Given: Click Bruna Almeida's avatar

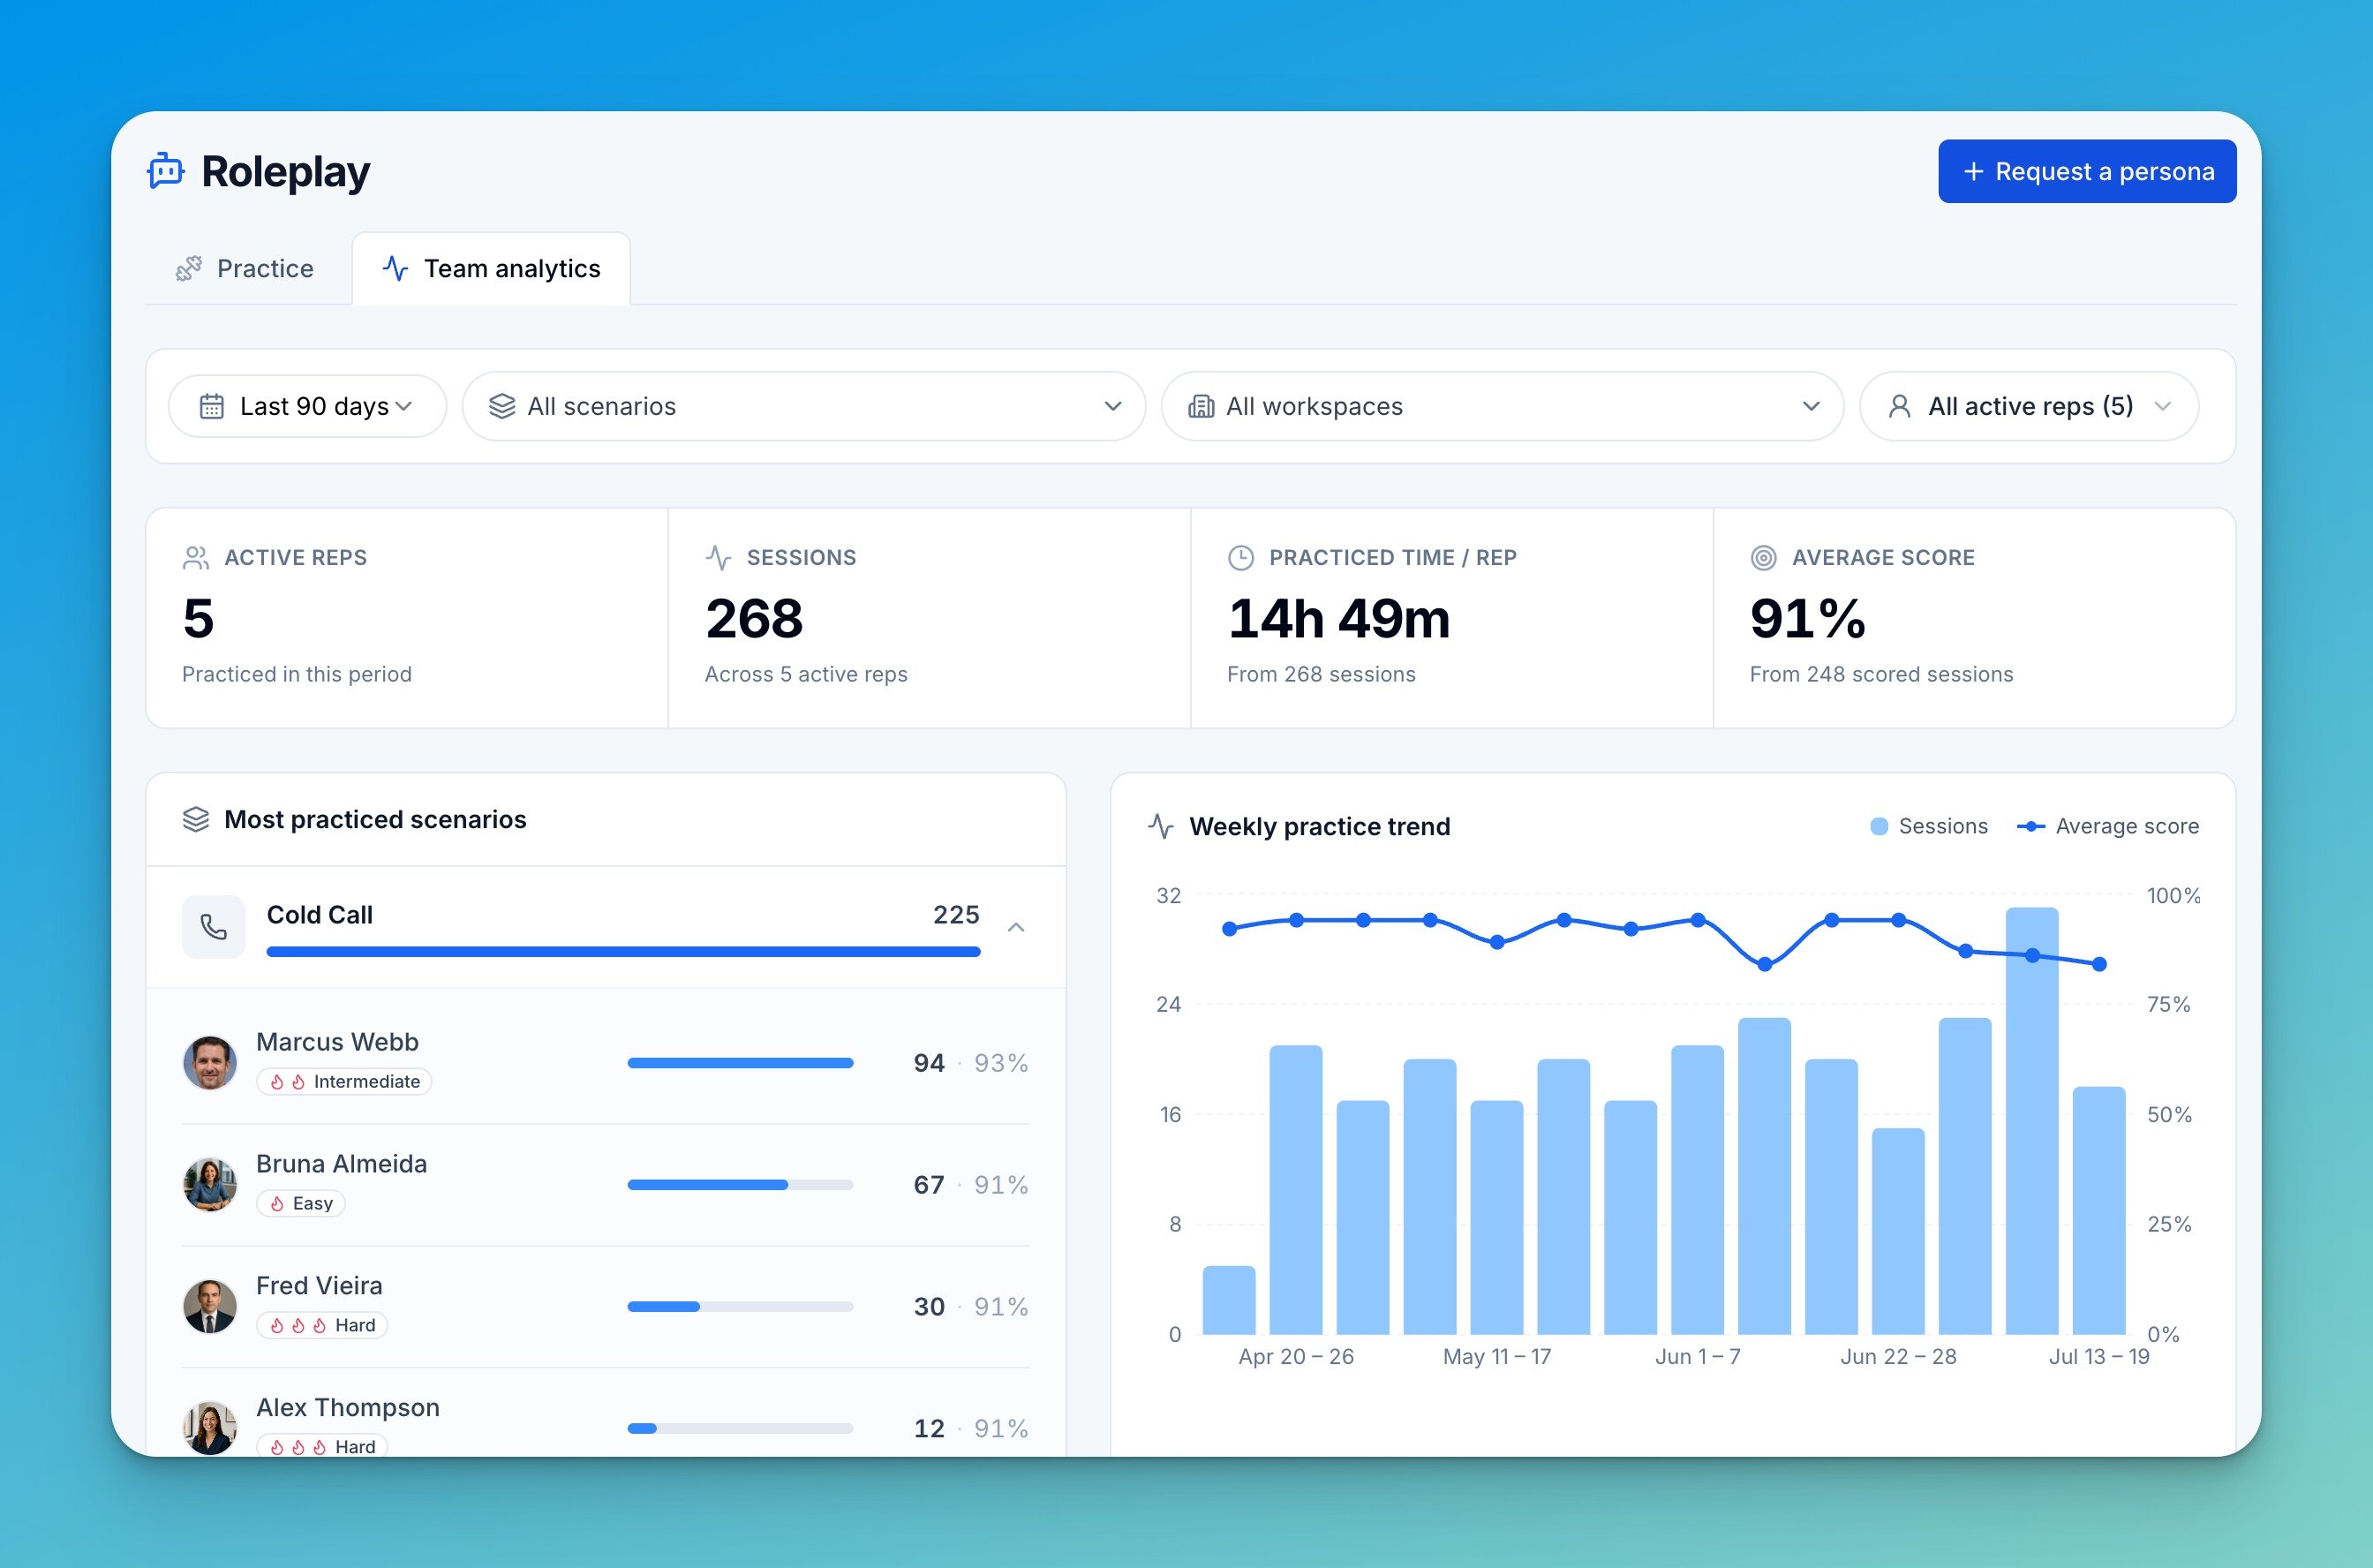Looking at the screenshot, I should (x=210, y=1184).
